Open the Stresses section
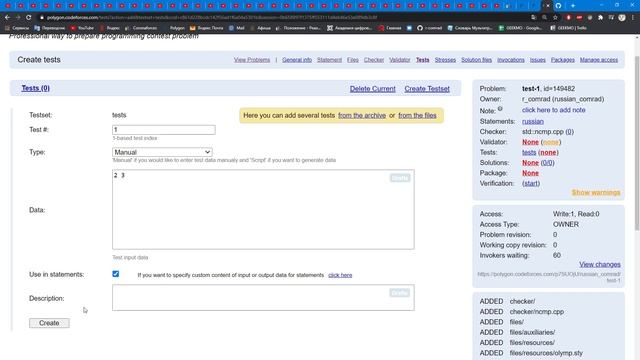This screenshot has width=640, height=360. [445, 60]
